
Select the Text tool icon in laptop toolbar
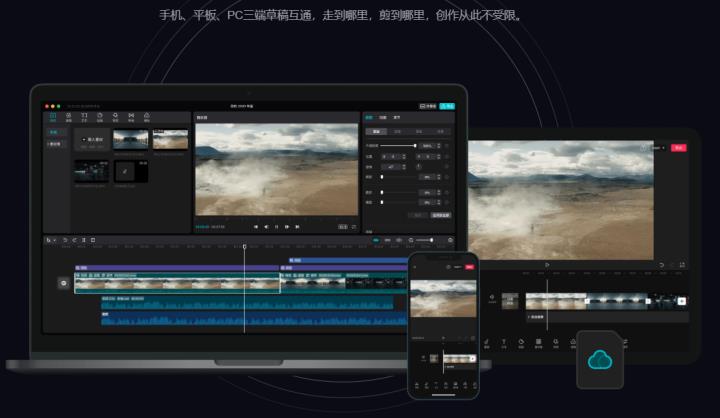coord(84,116)
